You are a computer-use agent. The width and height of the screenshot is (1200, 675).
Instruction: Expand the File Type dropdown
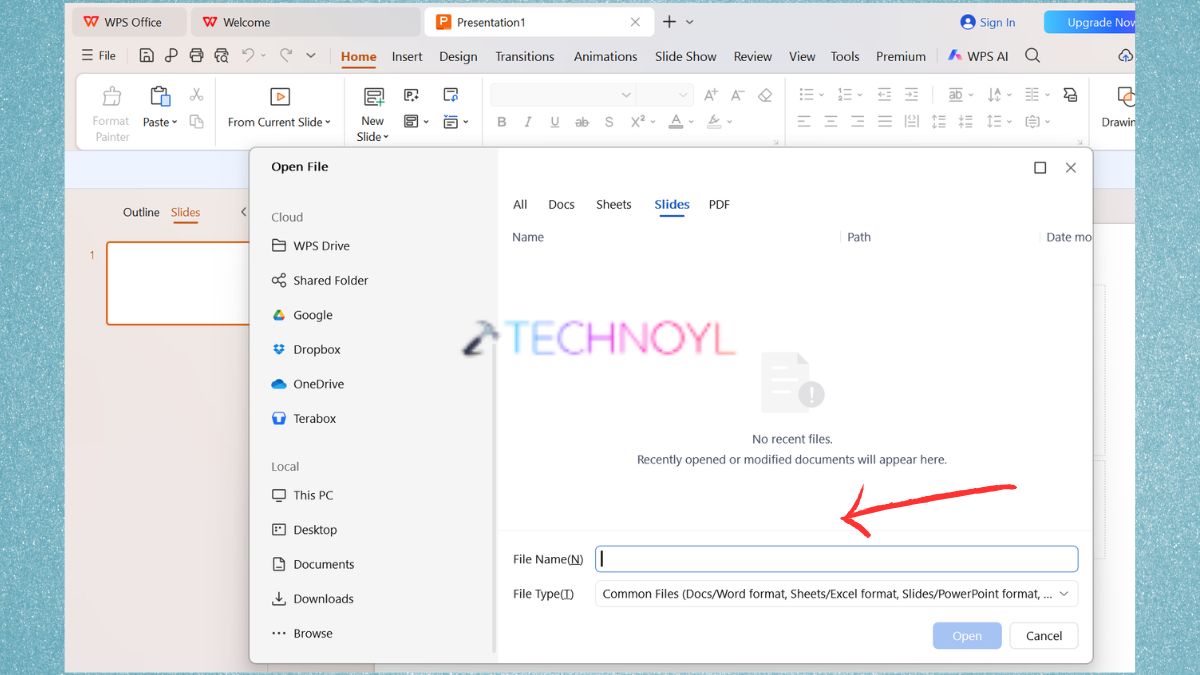tap(1064, 593)
